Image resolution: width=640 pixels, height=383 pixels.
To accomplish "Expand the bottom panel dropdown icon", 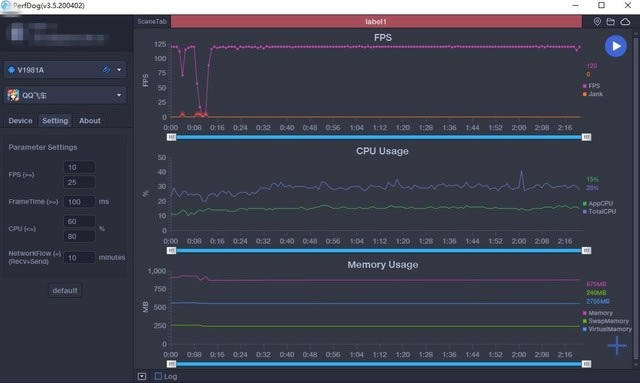I will pos(142,376).
